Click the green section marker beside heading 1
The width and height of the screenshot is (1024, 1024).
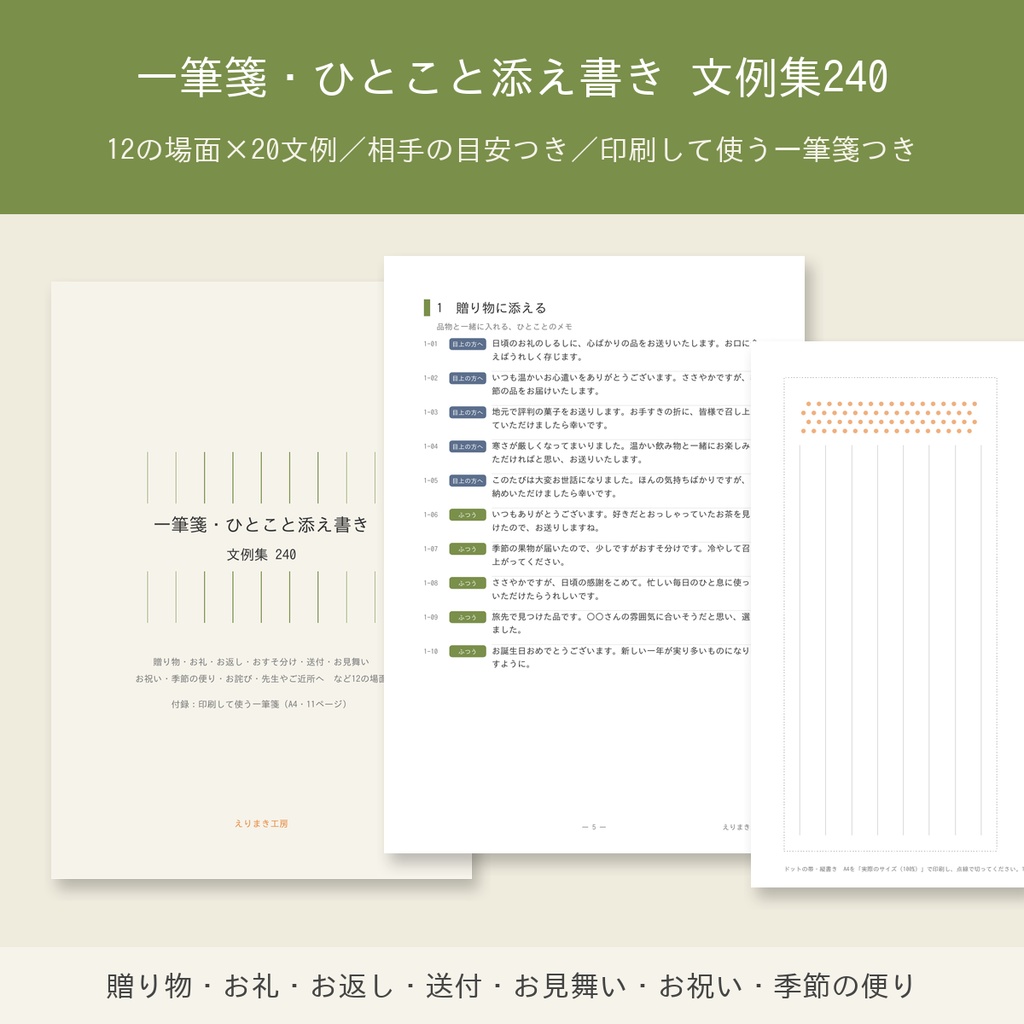coord(427,308)
